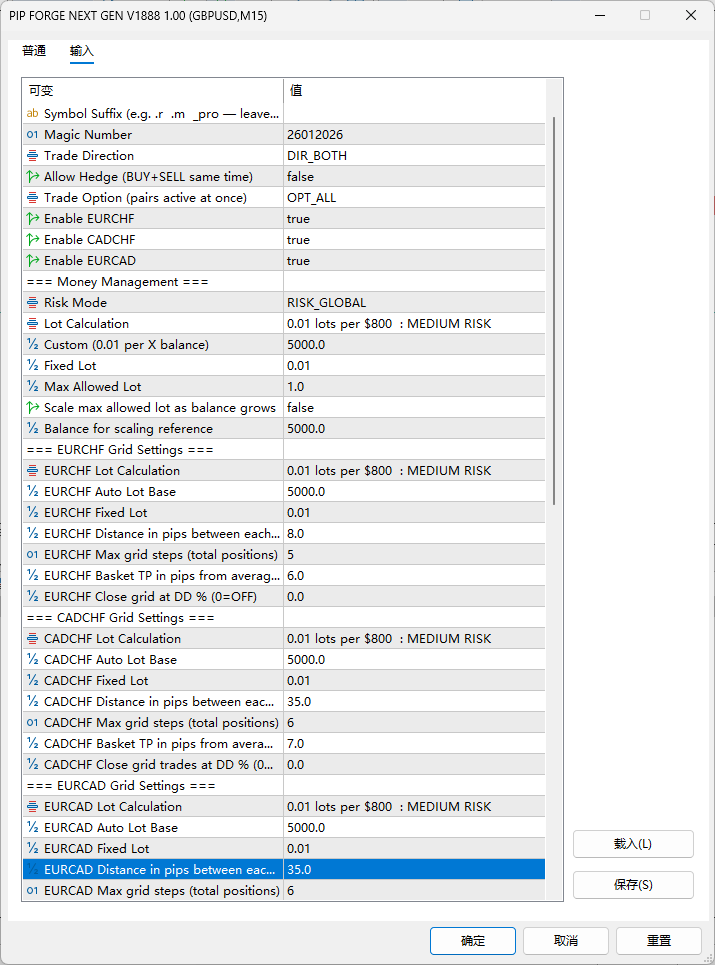Click the integer icon beside EURCHF Max grid steps
Screen dimensions: 715x965
click(33, 555)
